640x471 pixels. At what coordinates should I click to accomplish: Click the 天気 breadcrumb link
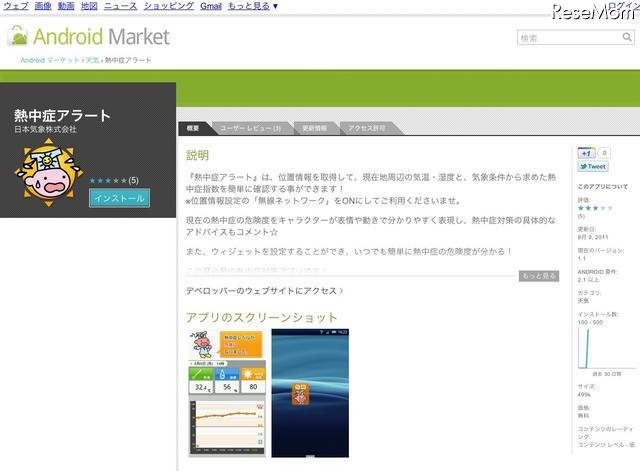point(93,60)
